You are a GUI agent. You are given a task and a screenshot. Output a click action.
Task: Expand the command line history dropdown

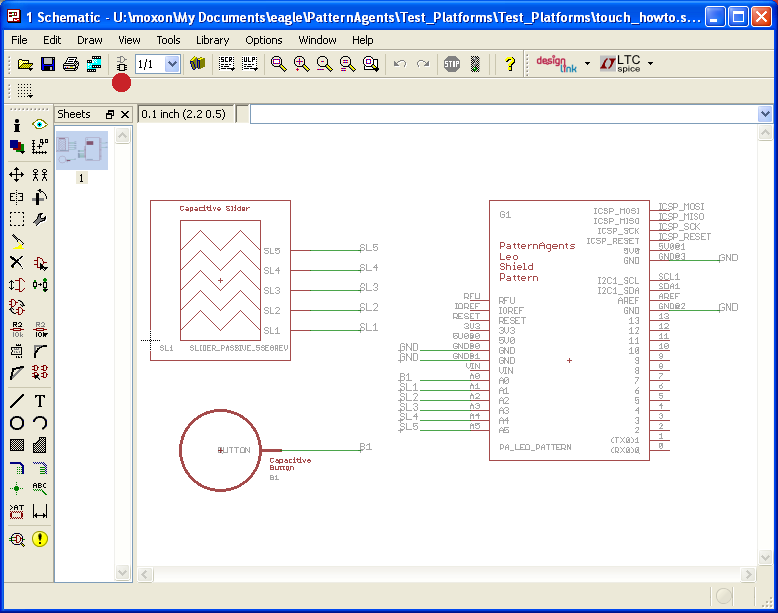[765, 114]
